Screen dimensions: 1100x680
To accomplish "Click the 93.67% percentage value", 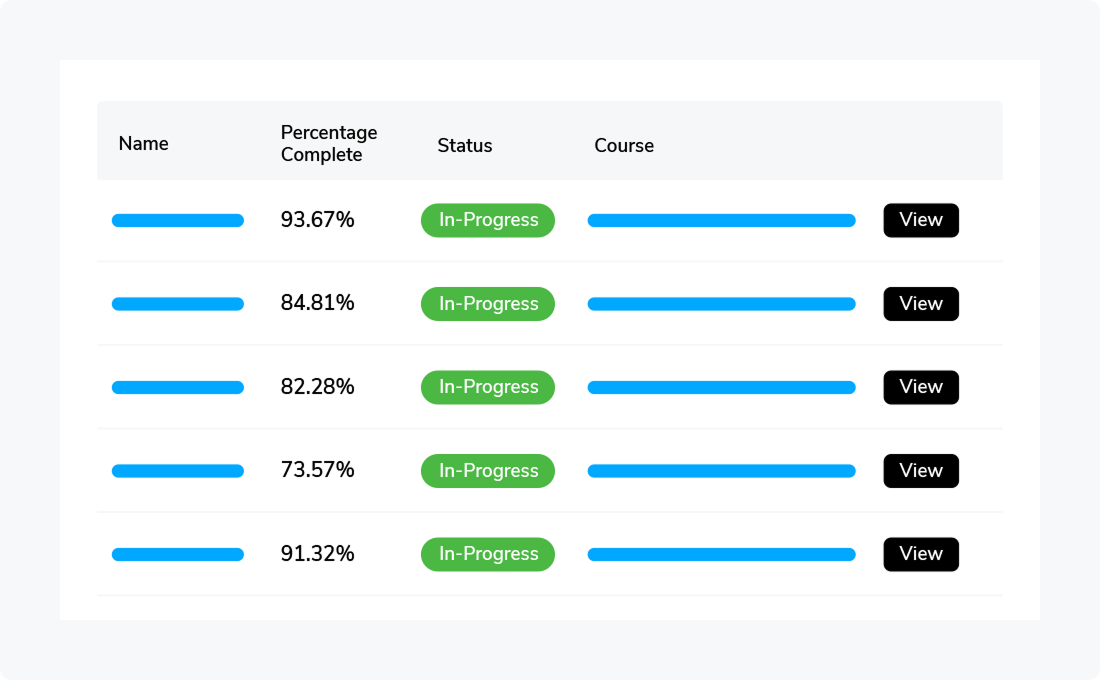I will [x=318, y=220].
